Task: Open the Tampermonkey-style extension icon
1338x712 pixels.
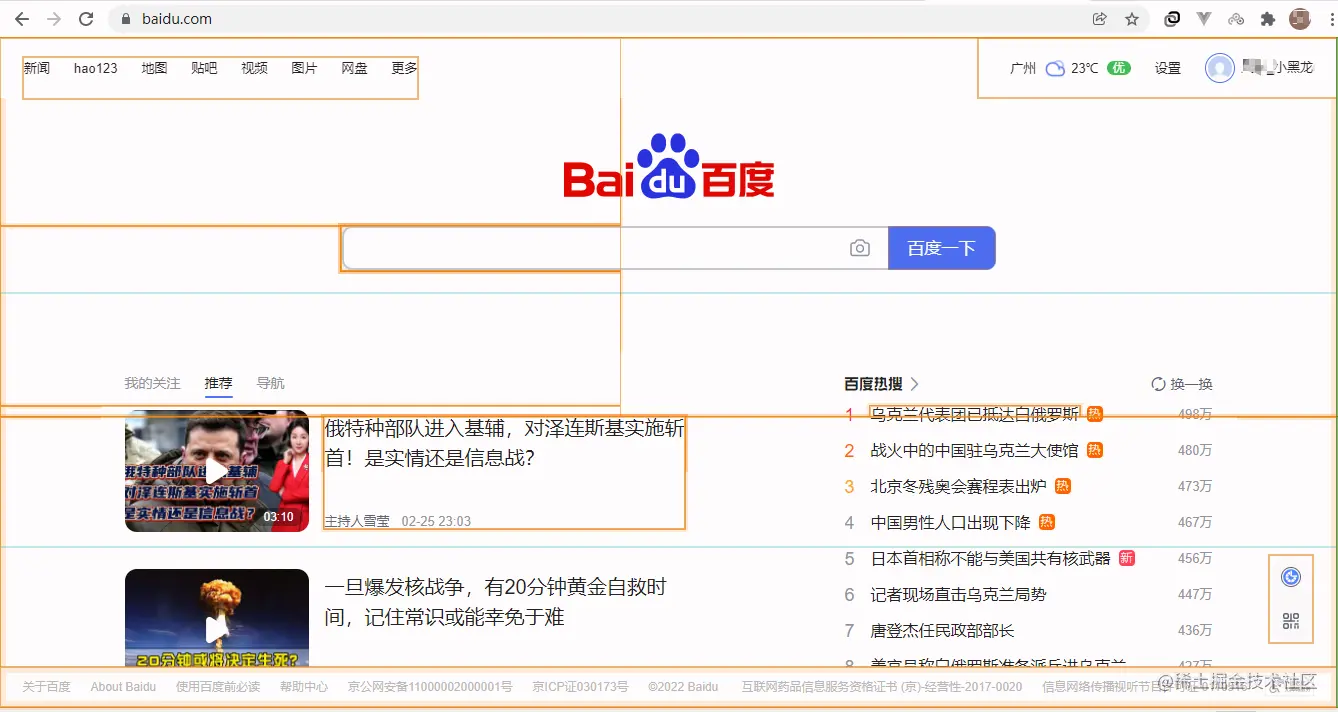Action: pyautogui.click(x=1236, y=19)
